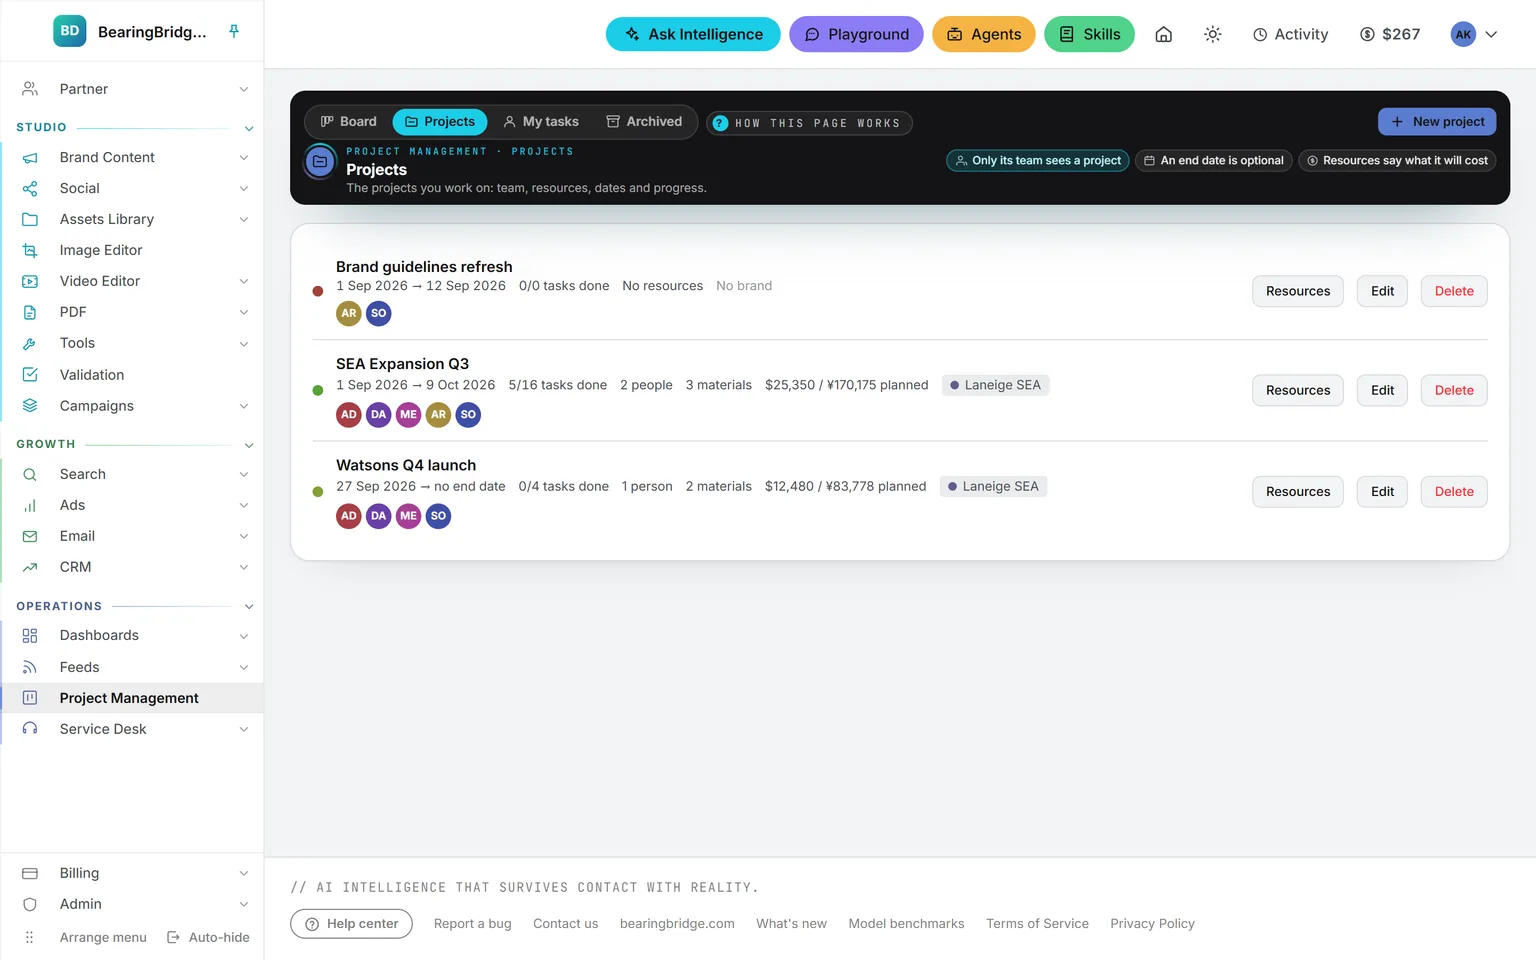Delete the Brand guidelines refresh project
This screenshot has height=960, width=1536.
tap(1454, 291)
